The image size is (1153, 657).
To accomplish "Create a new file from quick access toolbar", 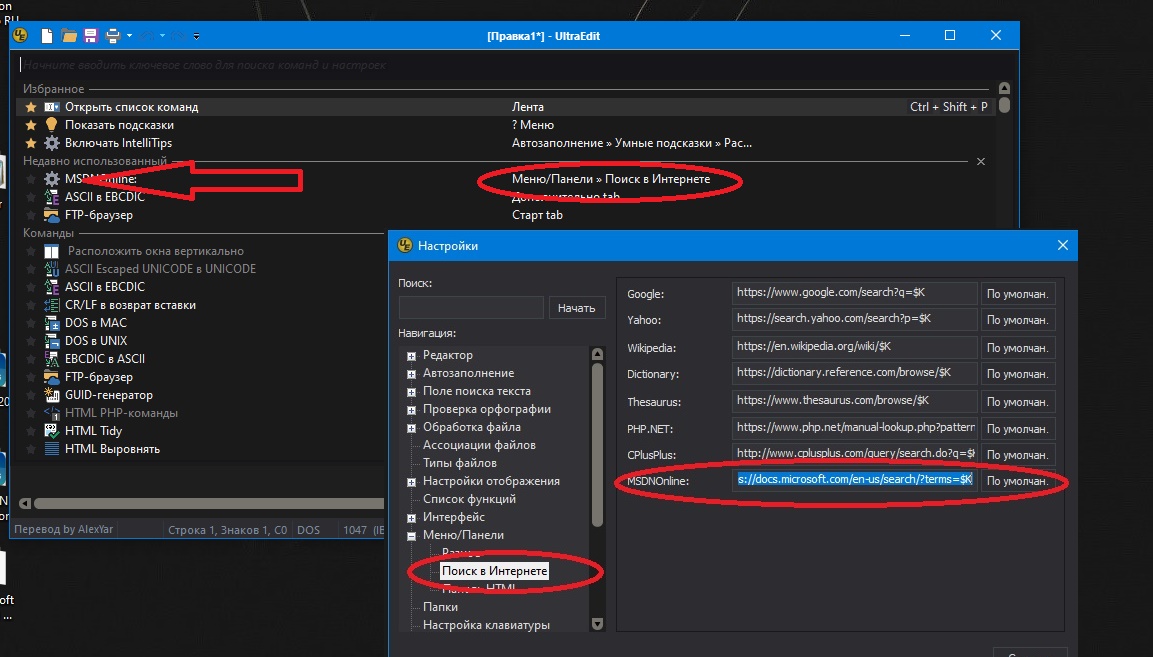I will (x=47, y=35).
